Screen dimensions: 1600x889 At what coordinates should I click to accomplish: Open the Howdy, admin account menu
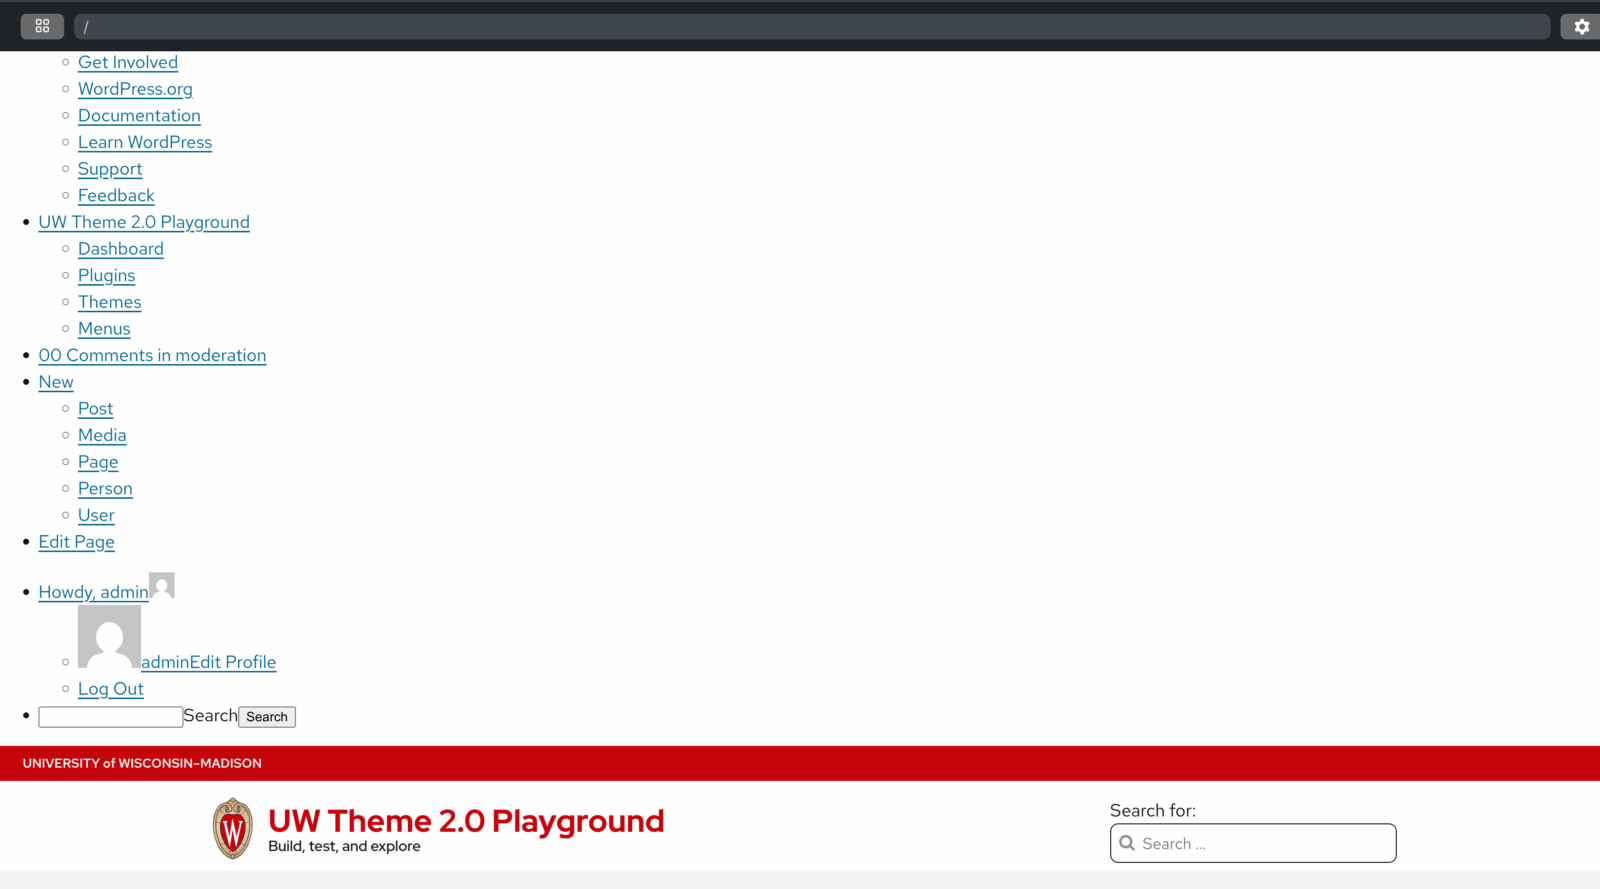click(x=93, y=592)
